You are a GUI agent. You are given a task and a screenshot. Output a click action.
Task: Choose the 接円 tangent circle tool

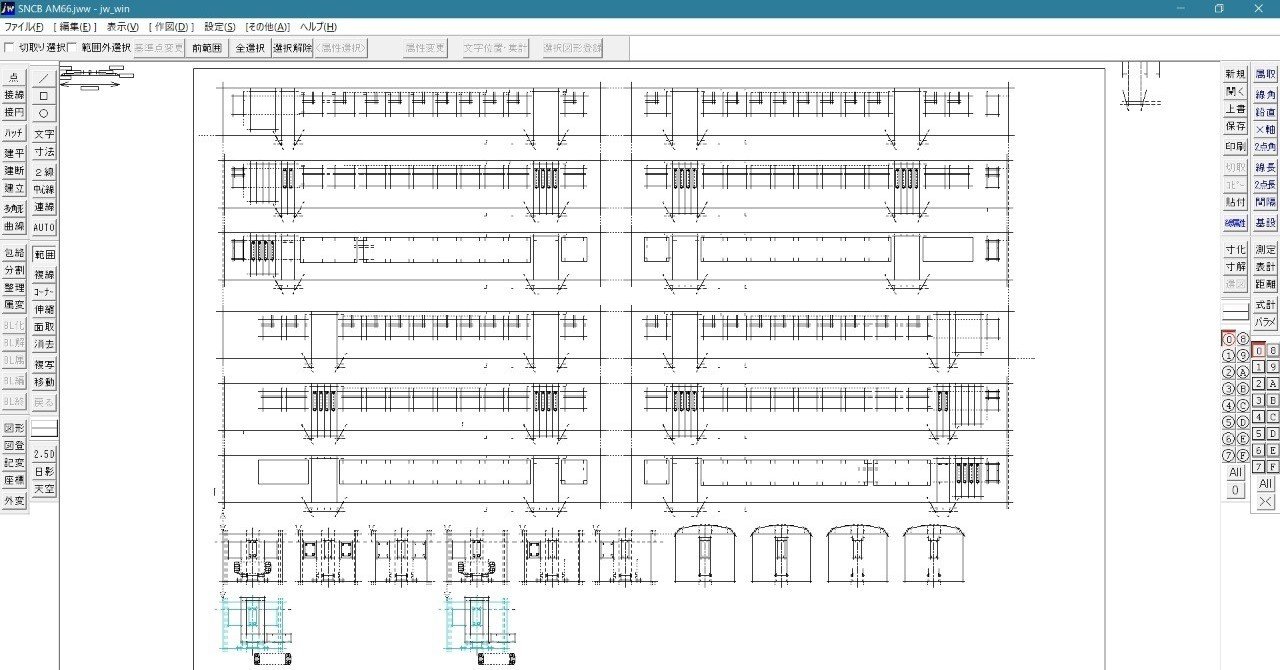14,113
